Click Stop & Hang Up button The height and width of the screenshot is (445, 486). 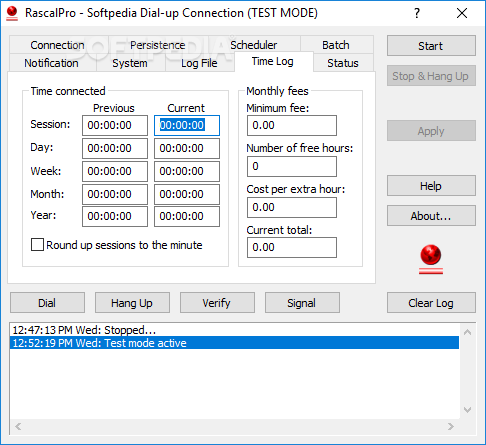[431, 76]
